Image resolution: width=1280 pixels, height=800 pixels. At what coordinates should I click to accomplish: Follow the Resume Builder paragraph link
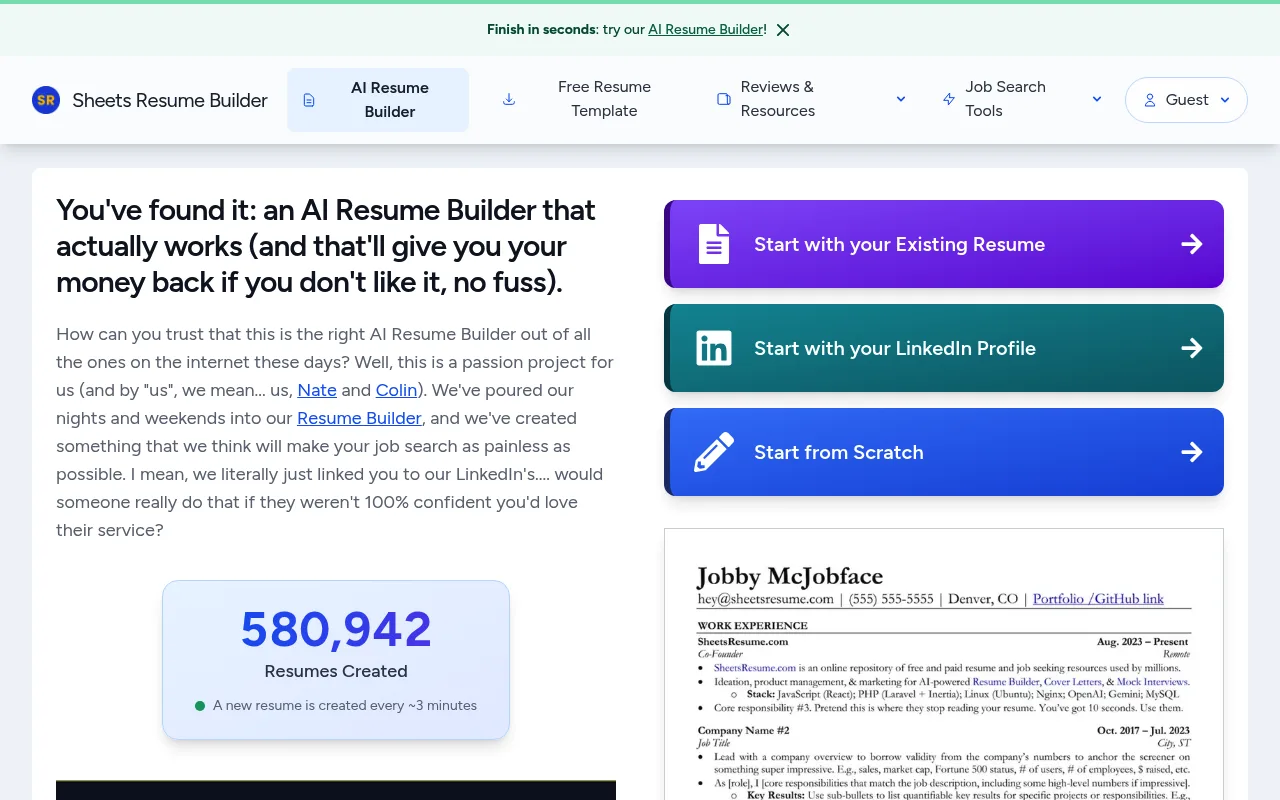point(359,418)
